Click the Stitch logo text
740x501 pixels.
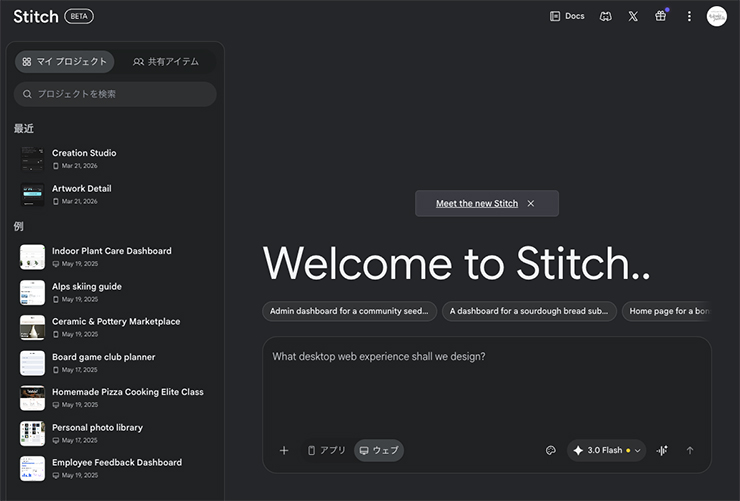tap(36, 17)
